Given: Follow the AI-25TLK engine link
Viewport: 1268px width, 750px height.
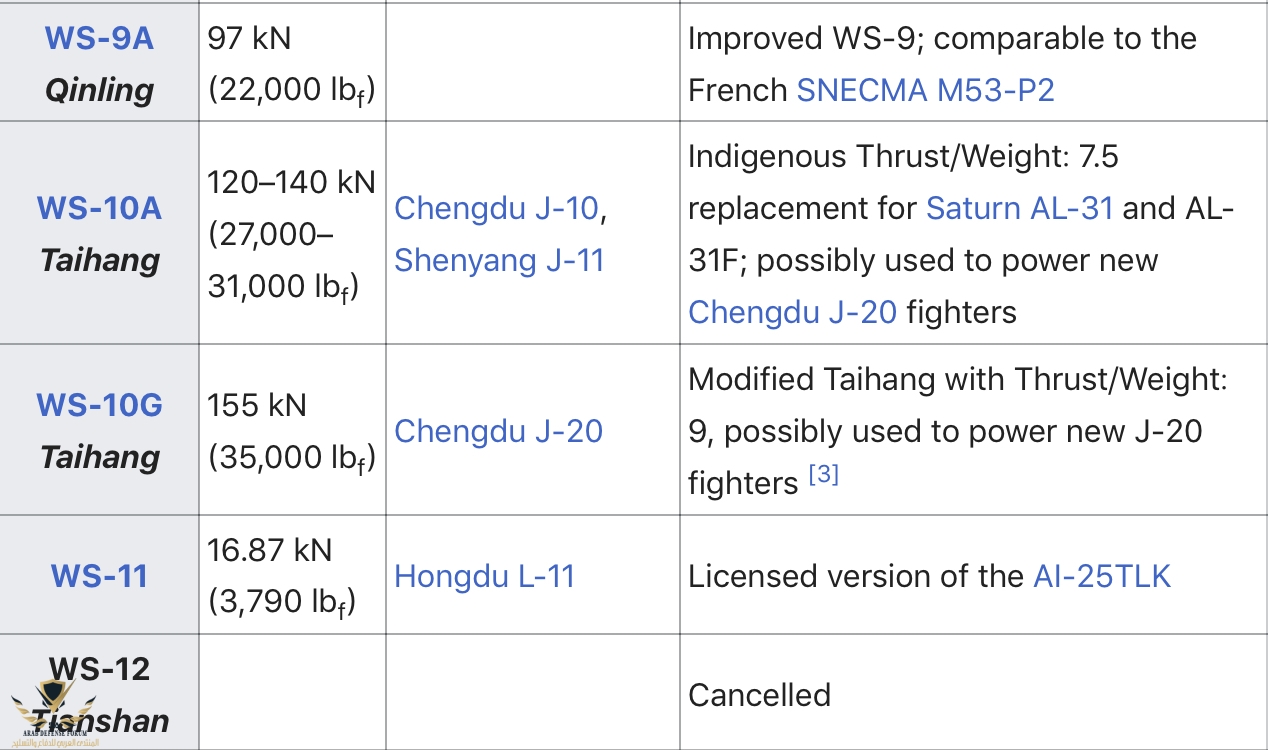Looking at the screenshot, I should [1101, 576].
